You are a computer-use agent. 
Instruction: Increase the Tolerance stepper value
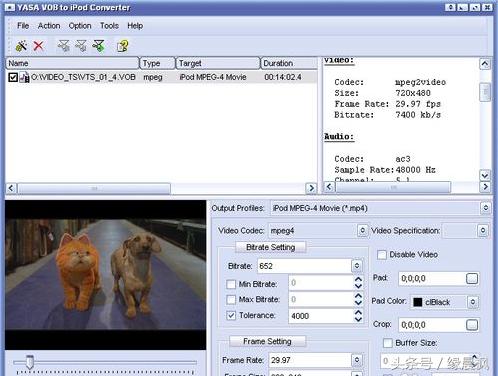click(x=358, y=312)
